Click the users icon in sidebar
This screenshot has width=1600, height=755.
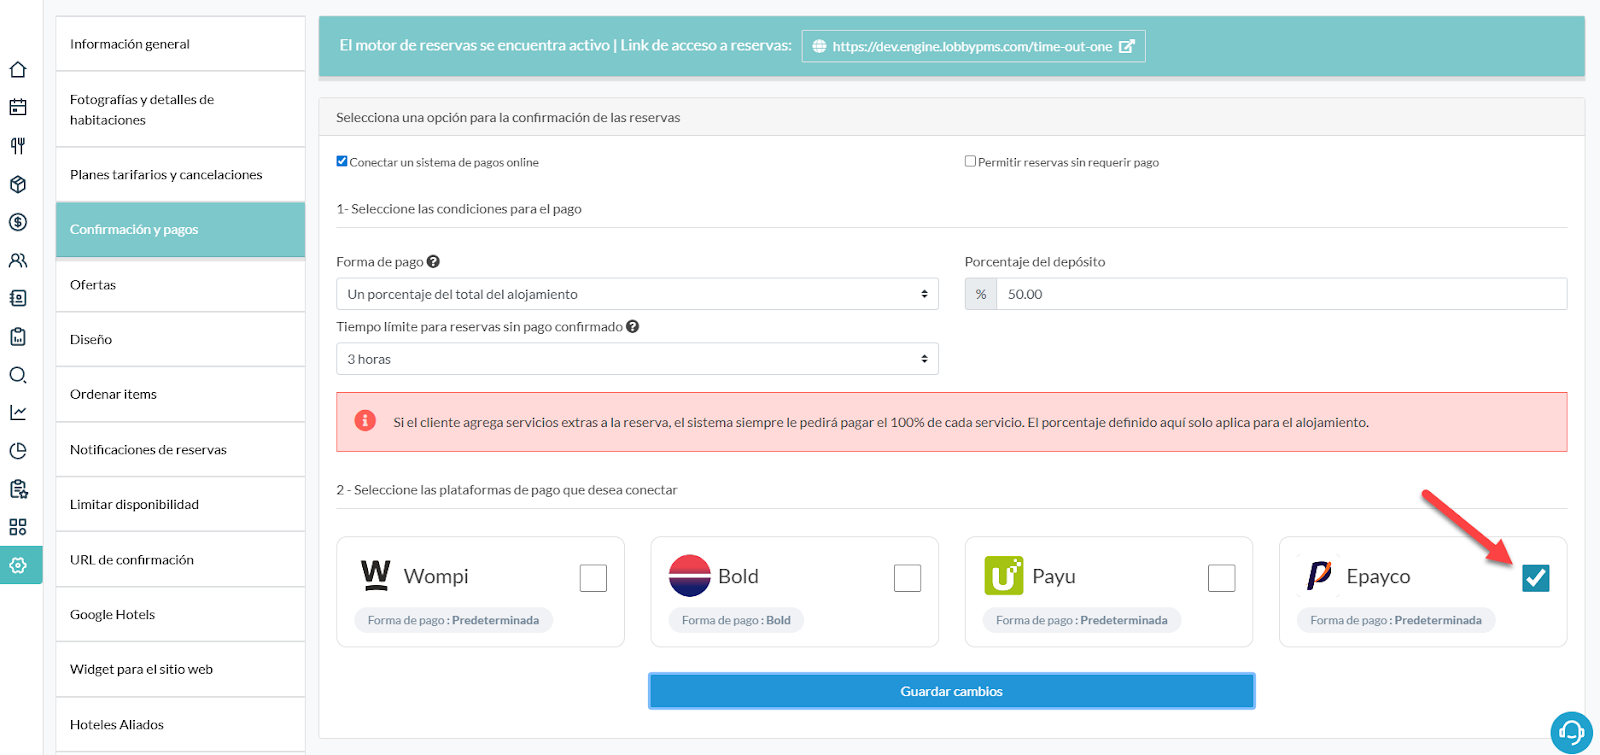point(18,260)
